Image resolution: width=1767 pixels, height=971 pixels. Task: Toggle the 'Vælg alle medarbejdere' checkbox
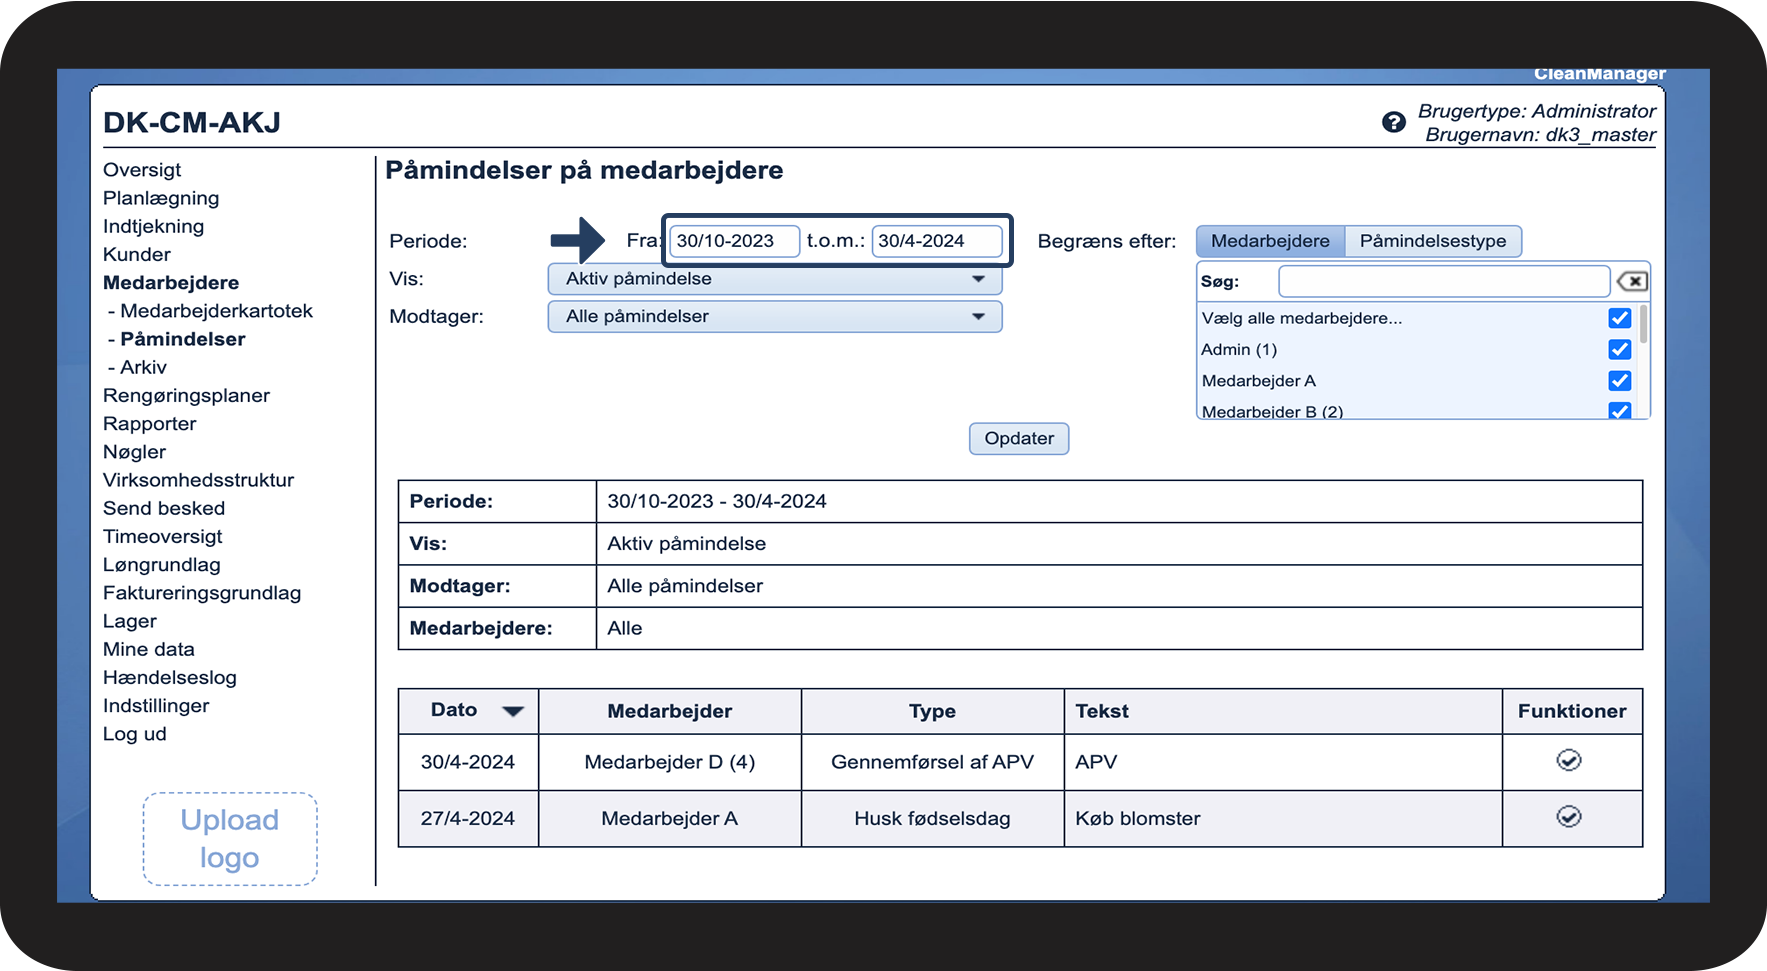[x=1619, y=318]
